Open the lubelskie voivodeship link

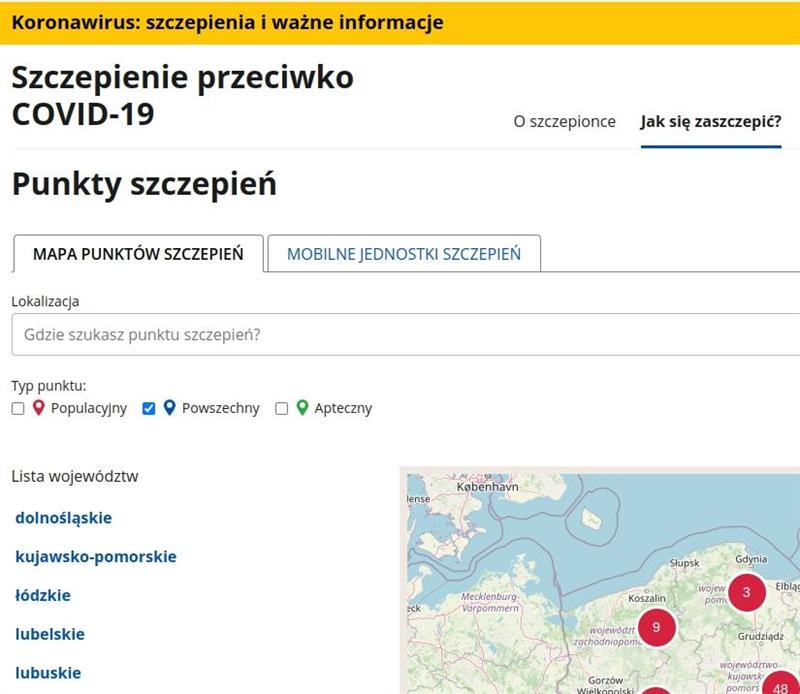click(x=50, y=634)
